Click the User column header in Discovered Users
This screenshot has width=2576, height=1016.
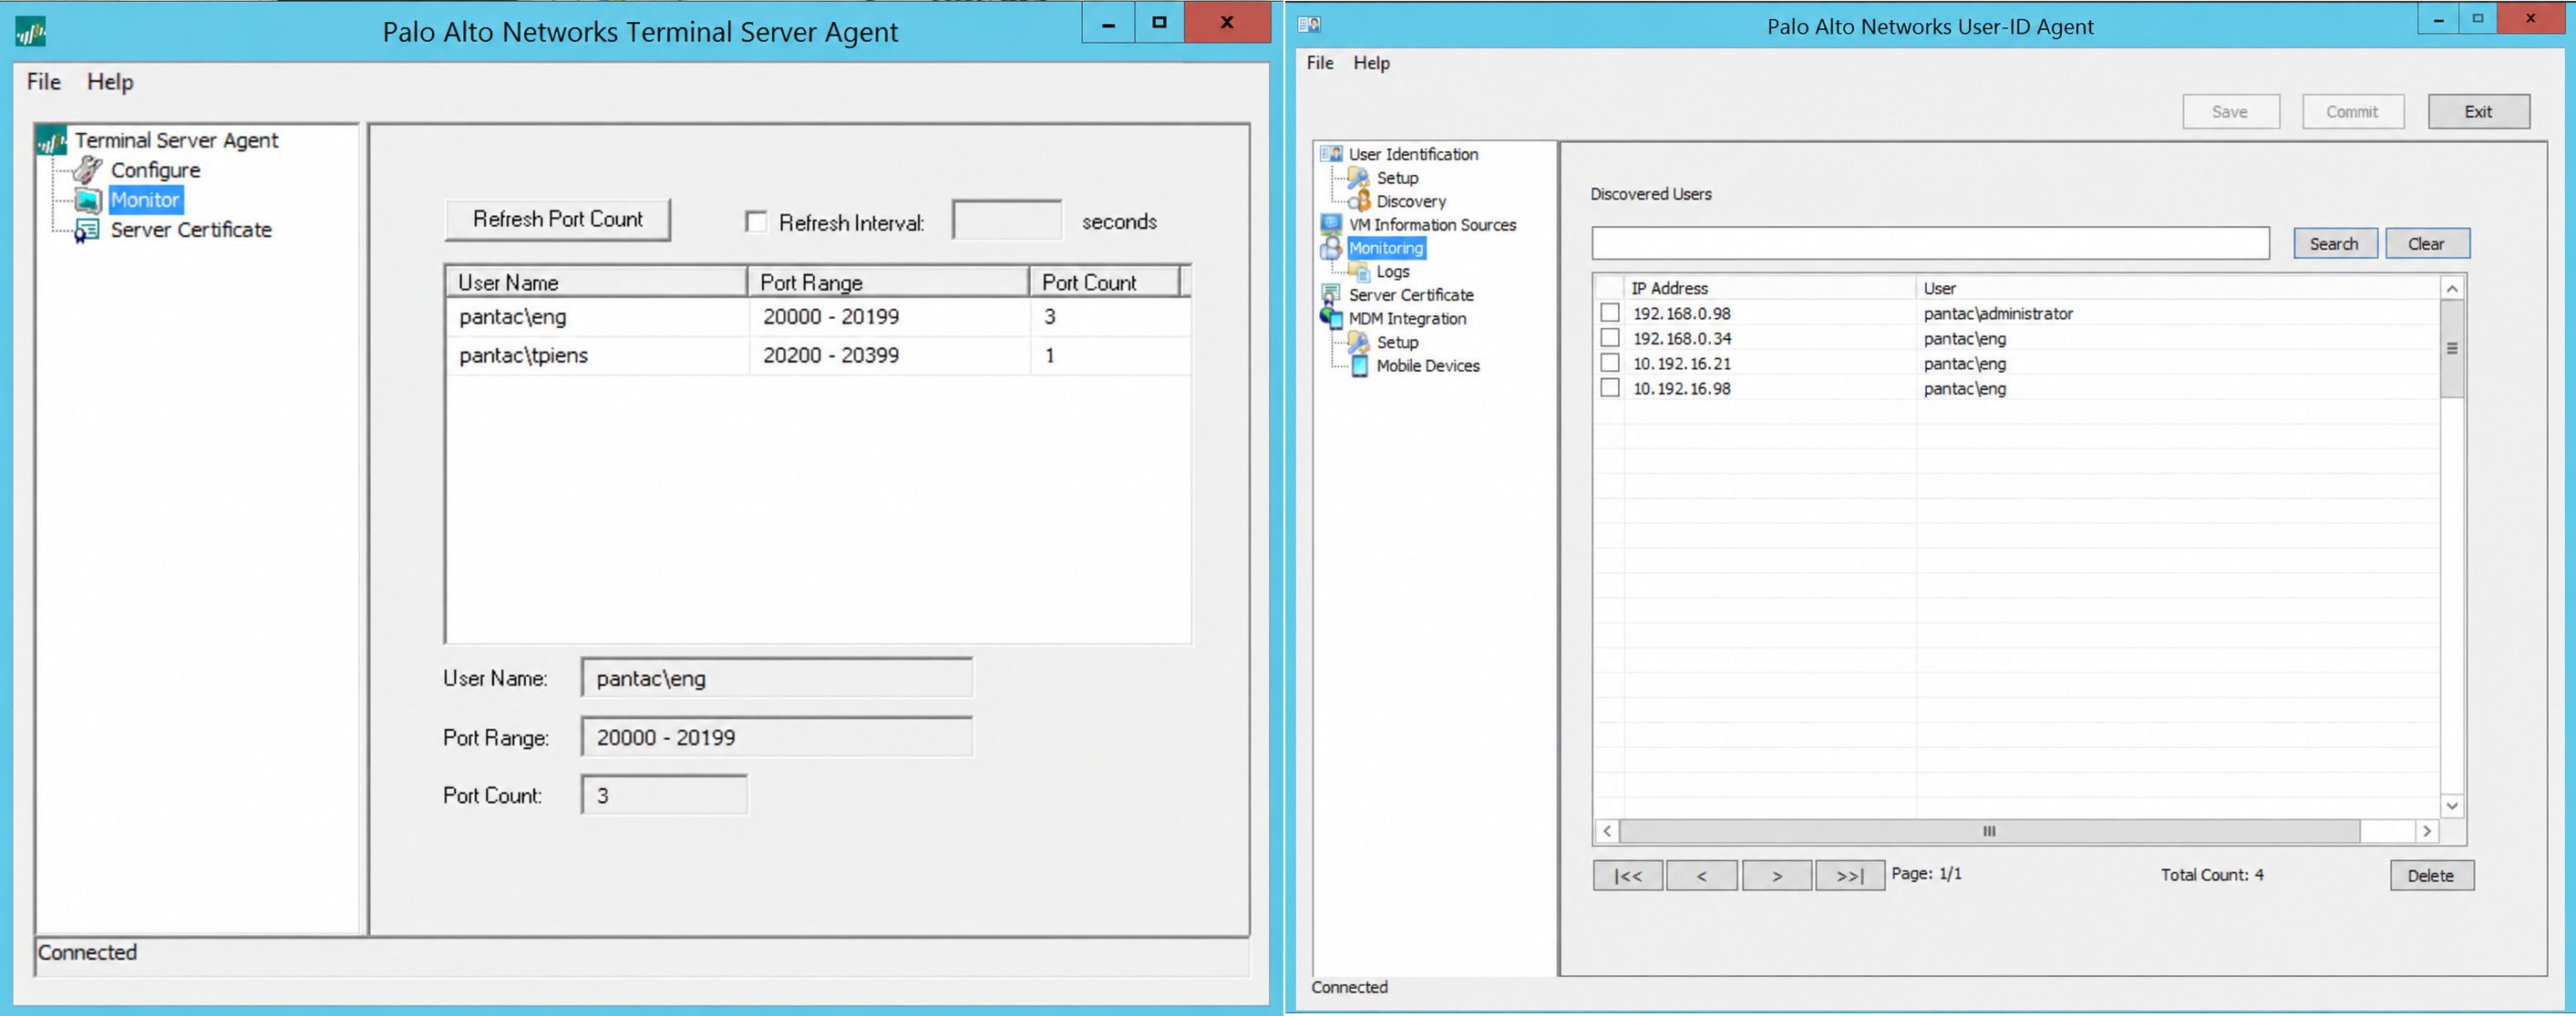pos(2178,288)
